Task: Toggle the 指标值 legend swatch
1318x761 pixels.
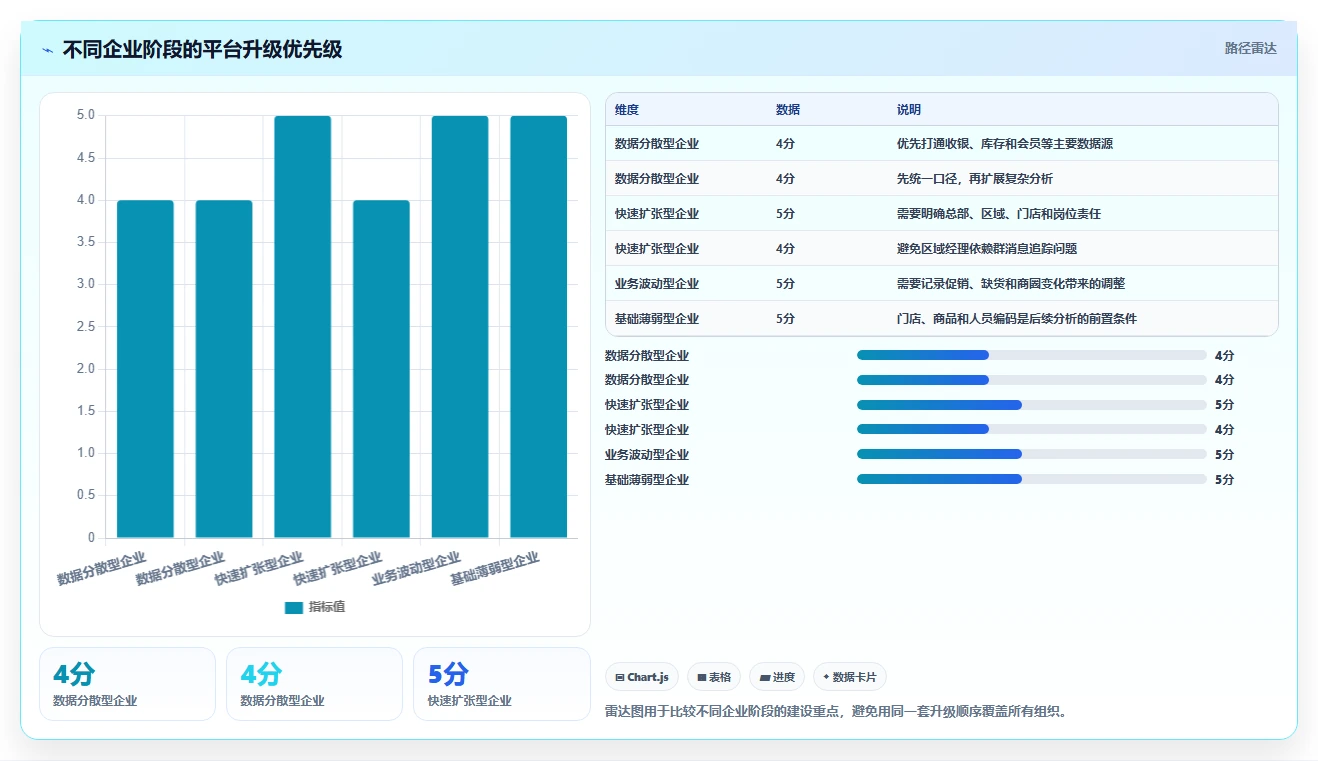Action: 293,607
